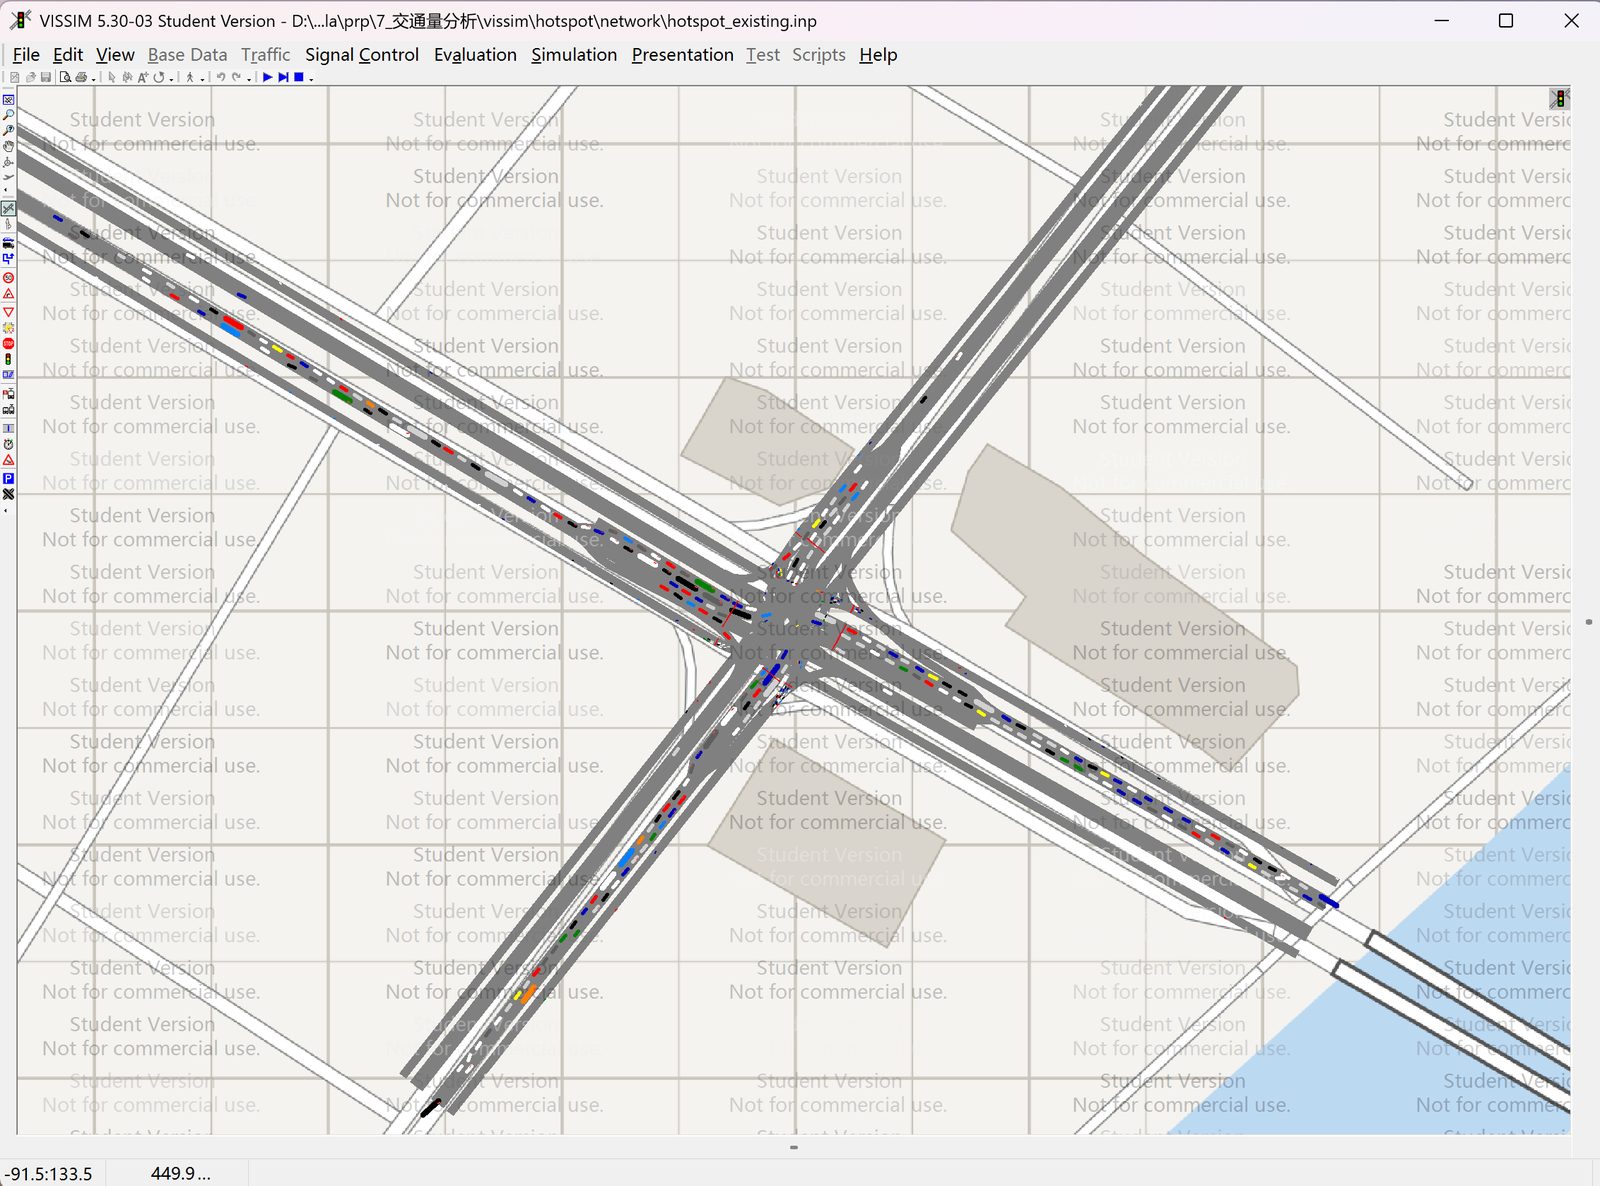
Task: Select the show entire network tool
Action: [x=8, y=99]
